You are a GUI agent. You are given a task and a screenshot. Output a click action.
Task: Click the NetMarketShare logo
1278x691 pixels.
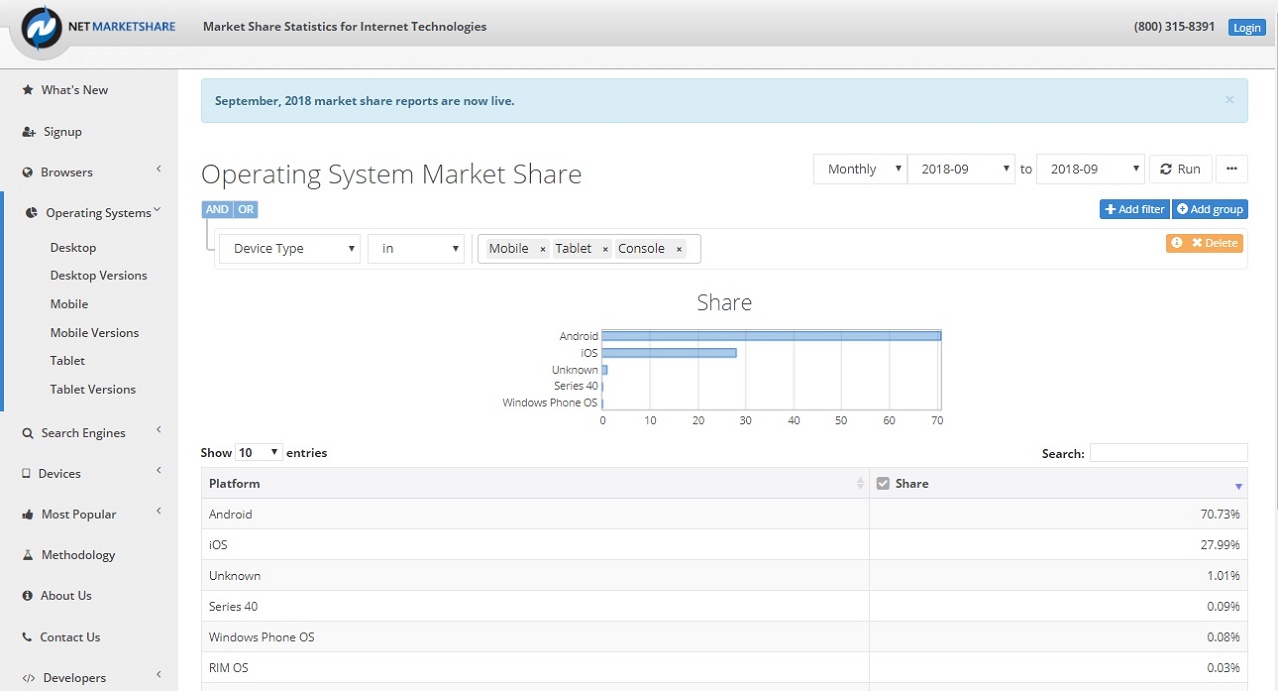pos(98,28)
